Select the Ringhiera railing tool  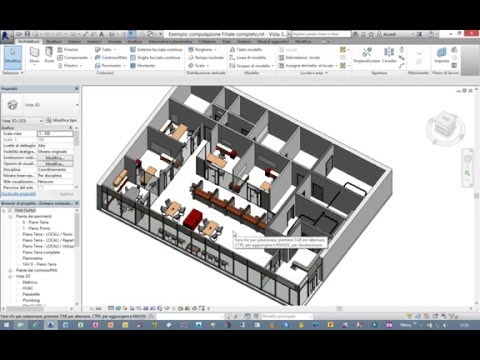coord(200,50)
